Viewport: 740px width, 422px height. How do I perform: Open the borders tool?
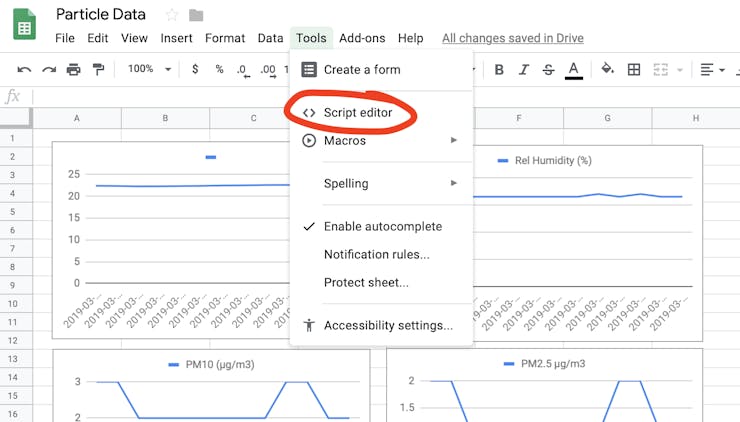(633, 69)
